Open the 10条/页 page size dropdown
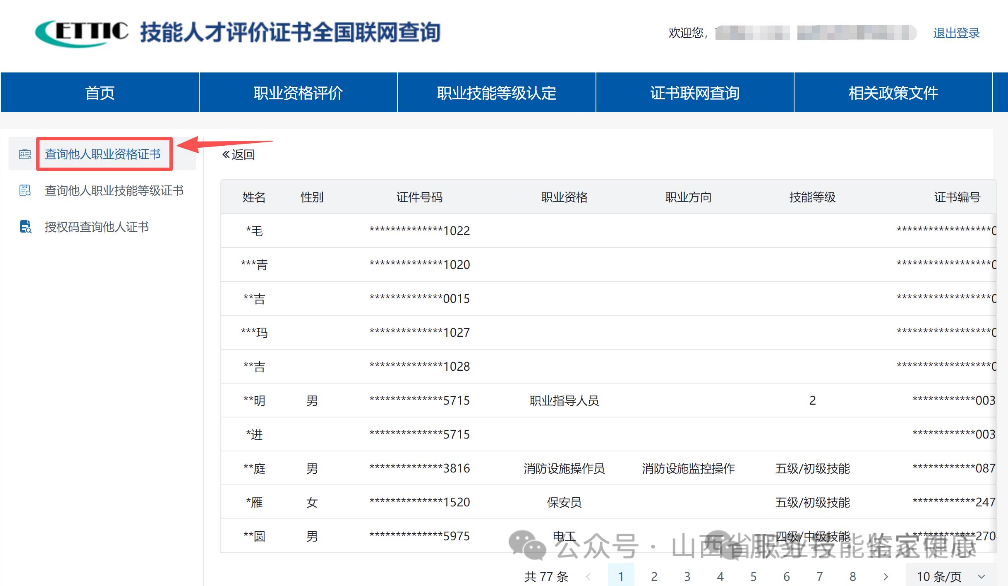Screen dimensions: 1008x586 [x=945, y=576]
